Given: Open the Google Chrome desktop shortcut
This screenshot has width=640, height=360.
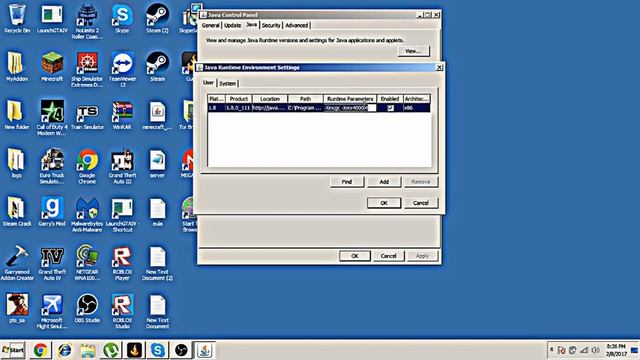Looking at the screenshot, I should 87,166.
